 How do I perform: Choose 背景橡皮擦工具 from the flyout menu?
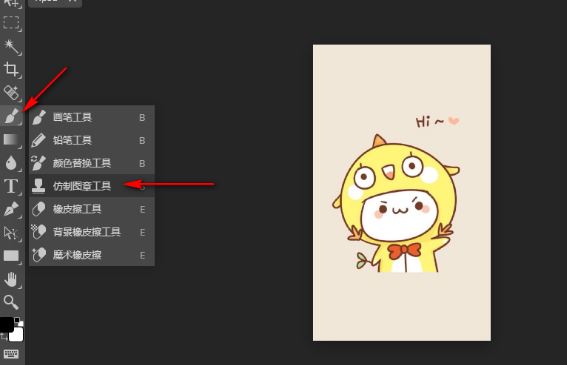click(92, 232)
